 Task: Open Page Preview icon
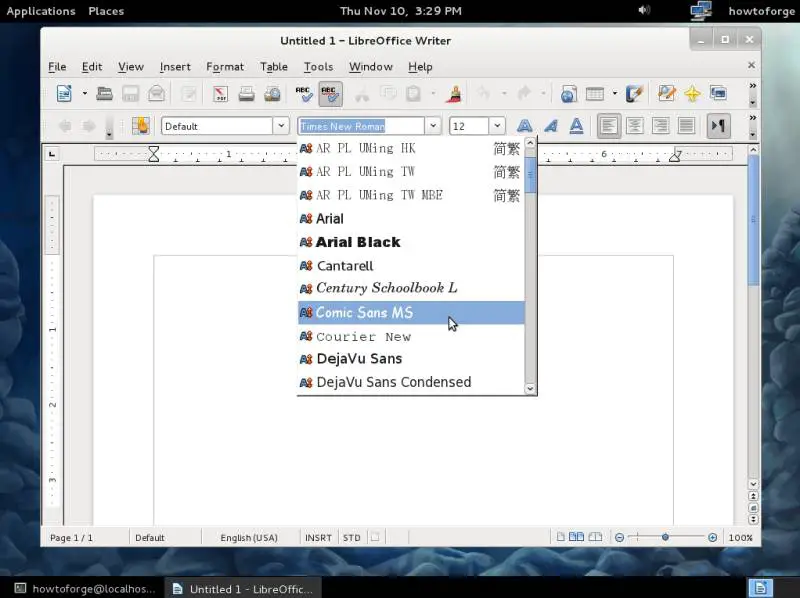click(x=272, y=93)
